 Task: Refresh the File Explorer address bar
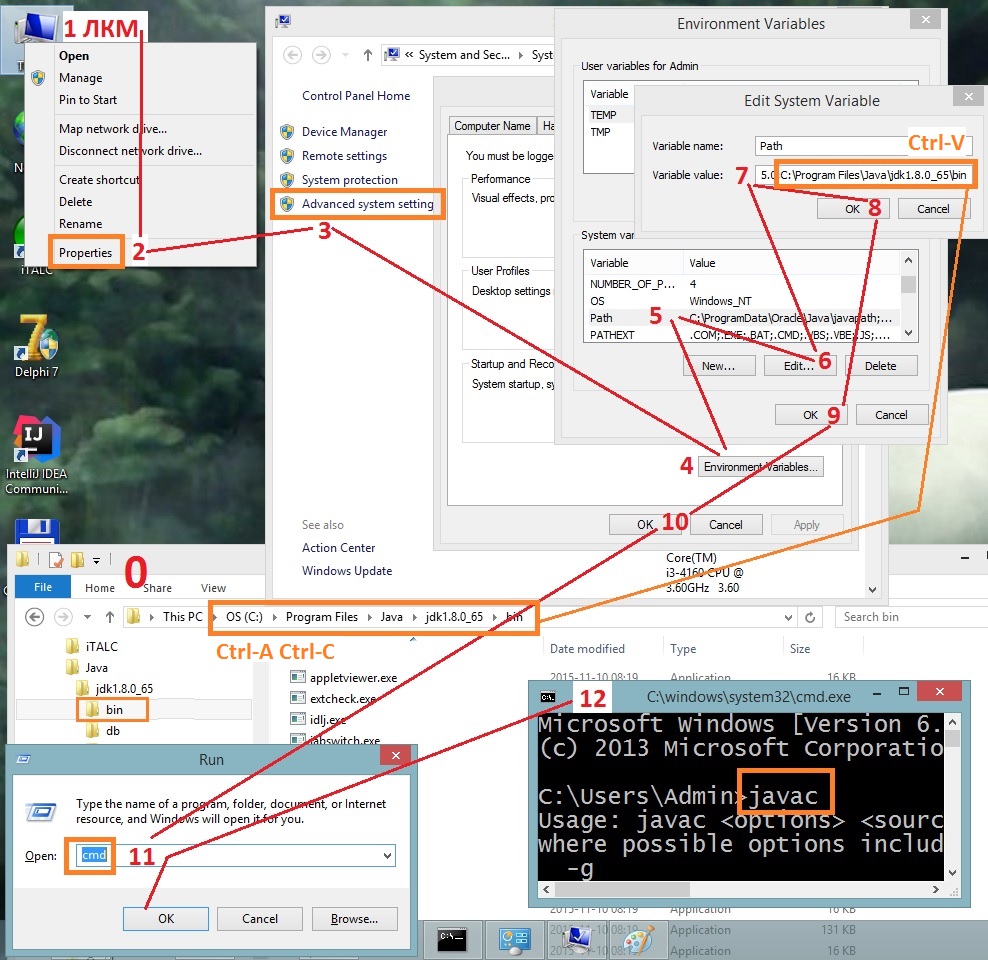810,617
